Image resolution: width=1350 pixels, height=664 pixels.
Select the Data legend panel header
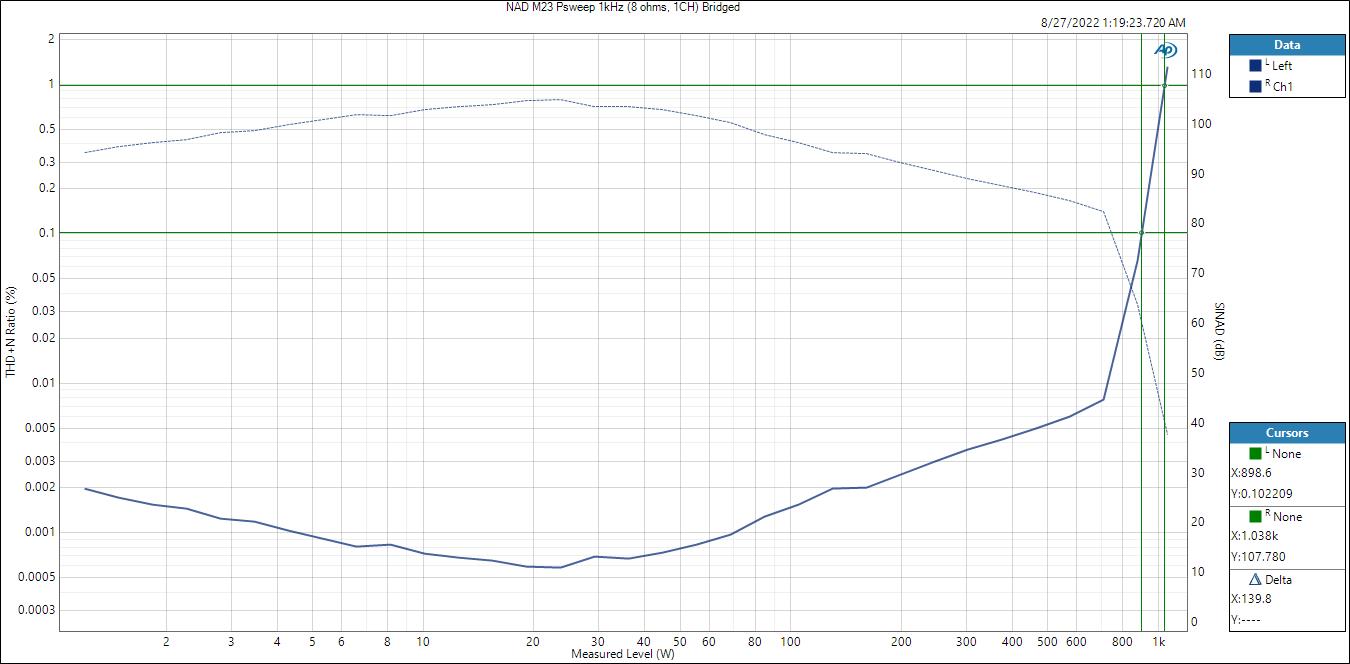tap(1287, 45)
